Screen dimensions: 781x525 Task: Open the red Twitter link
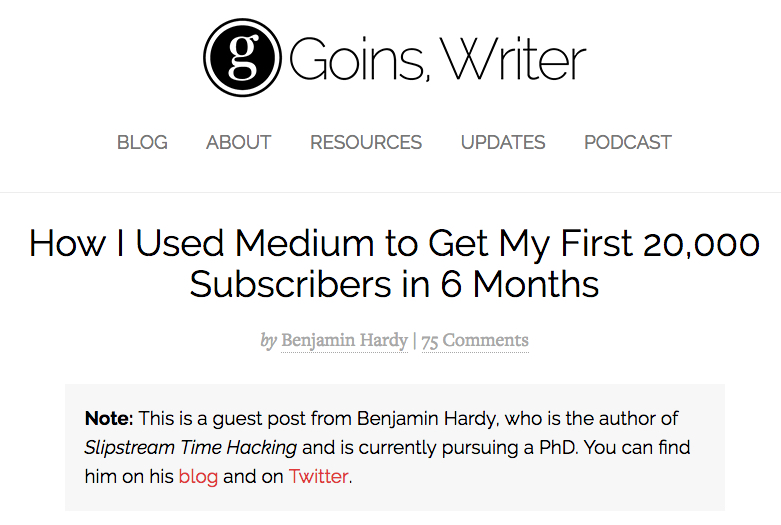[318, 476]
